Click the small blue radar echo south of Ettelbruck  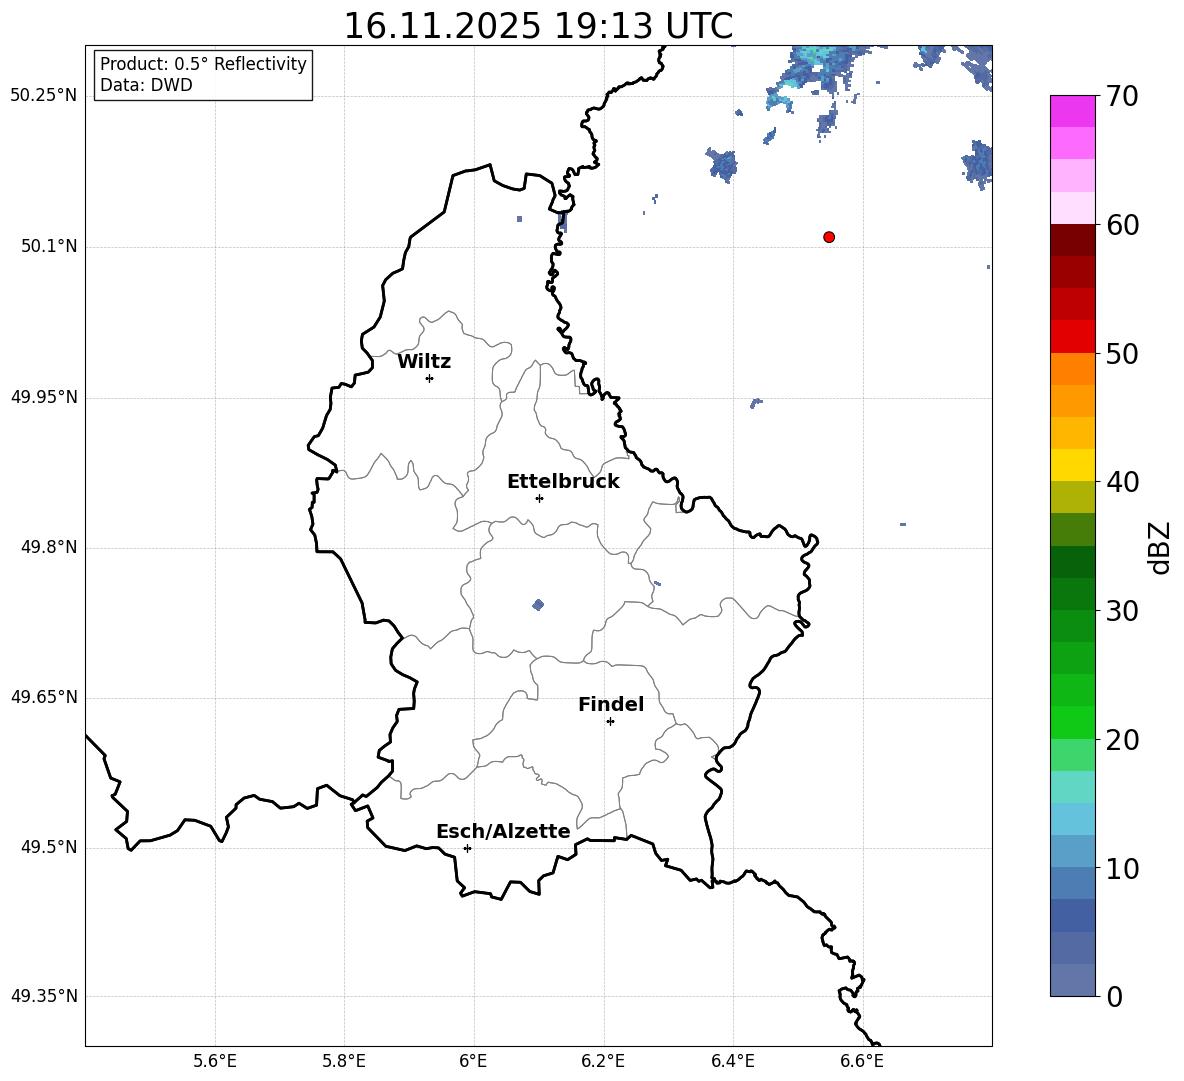[x=538, y=604]
